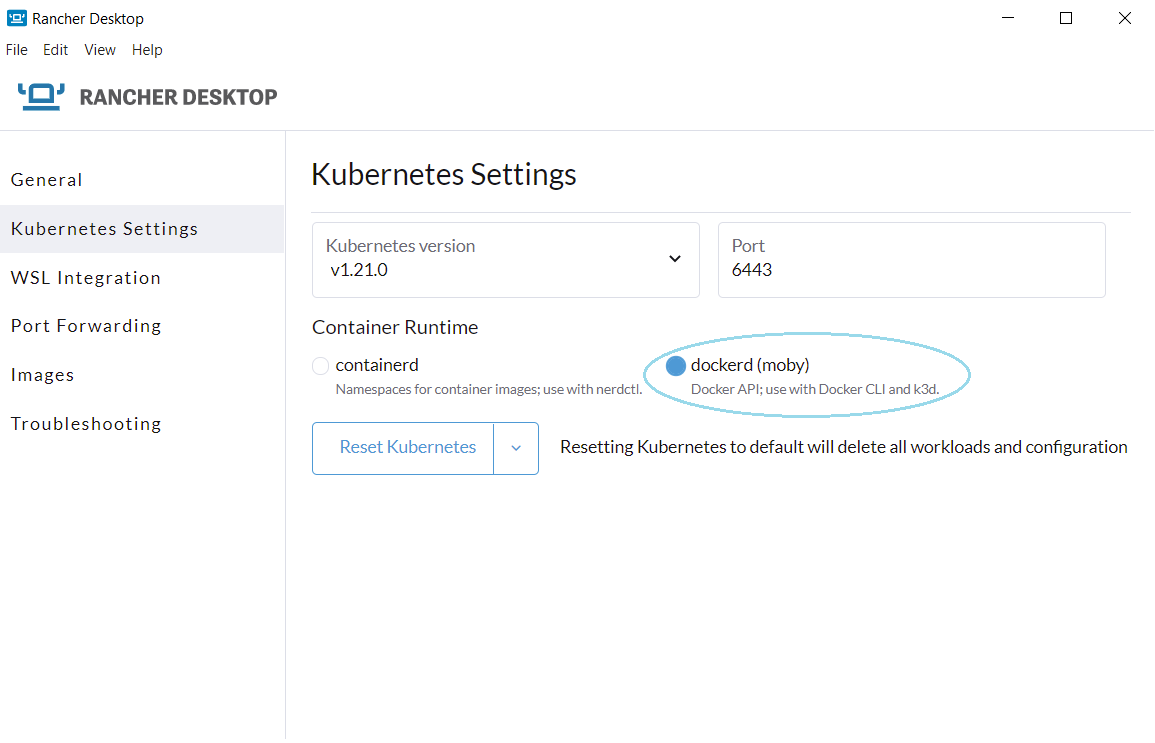The height and width of the screenshot is (743, 1155).
Task: Open the View menu
Action: coord(99,49)
